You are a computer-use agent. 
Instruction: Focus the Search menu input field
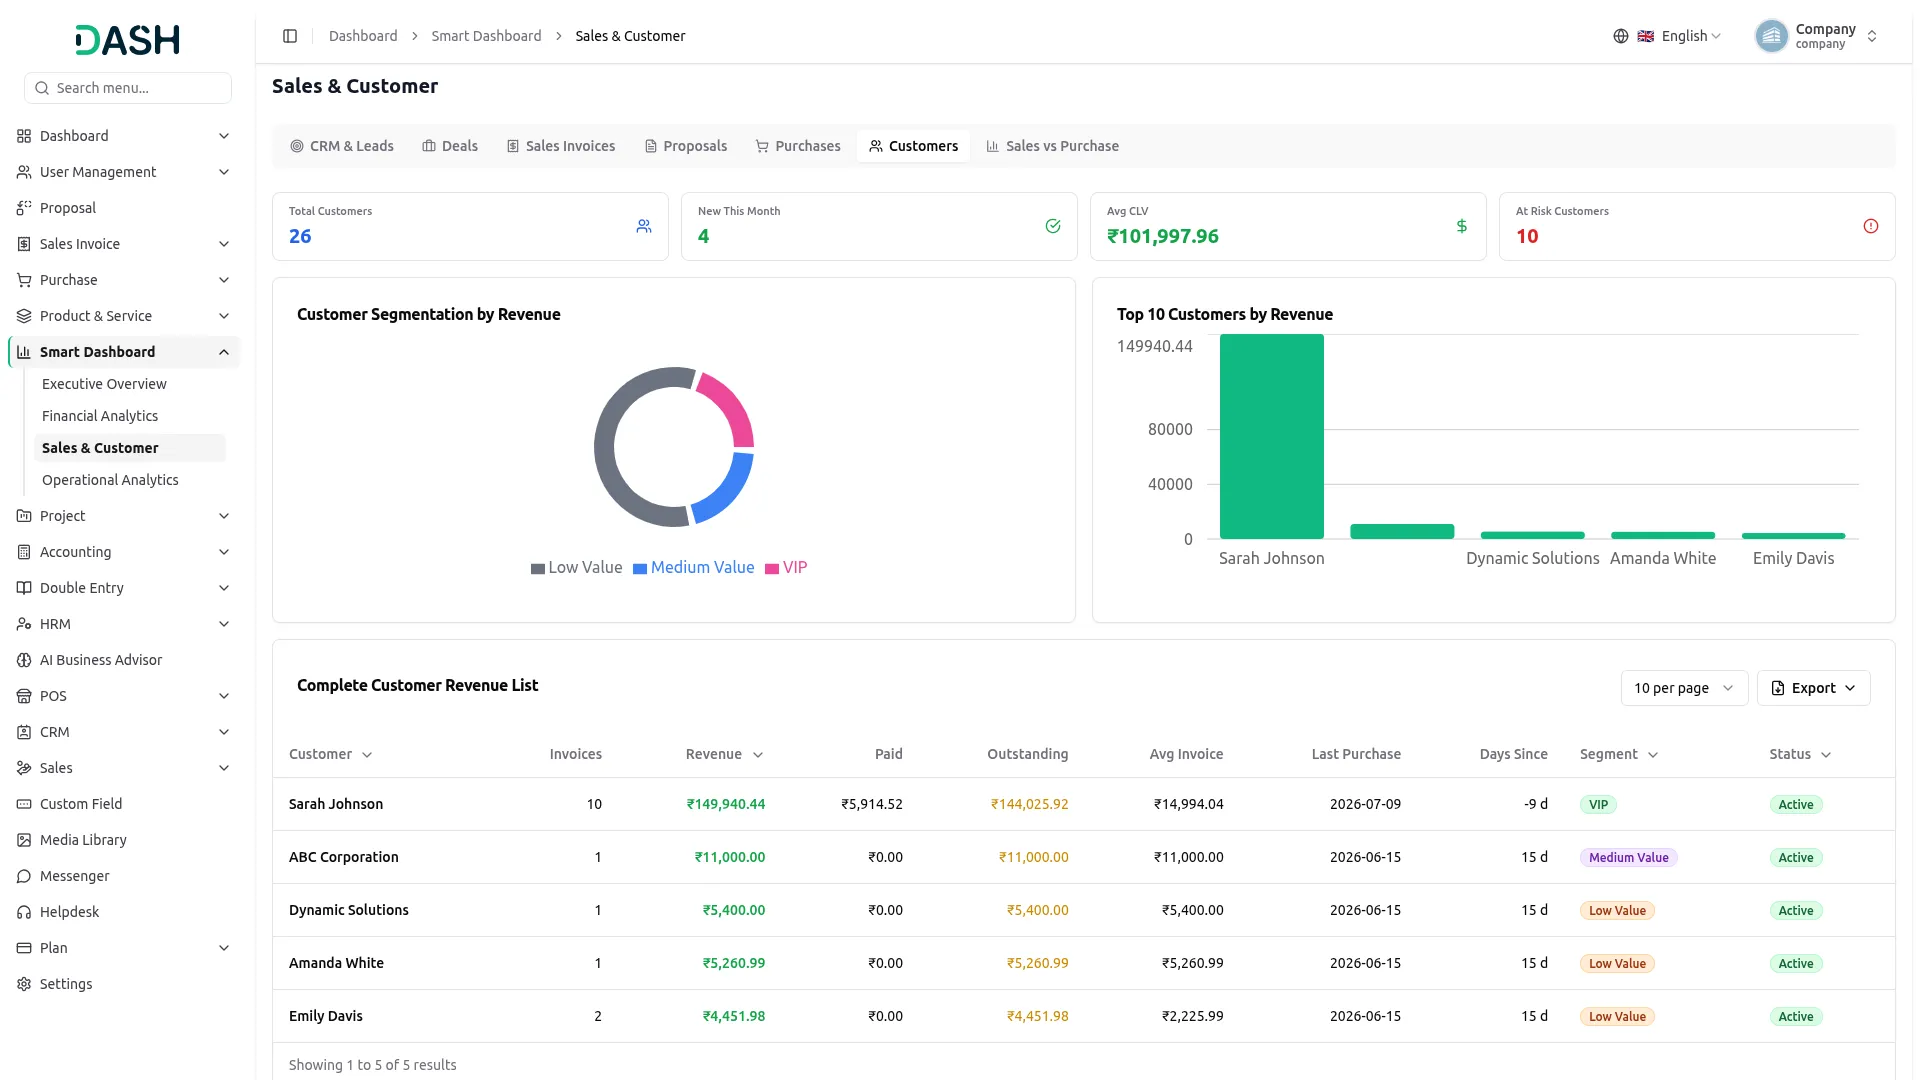(128, 88)
